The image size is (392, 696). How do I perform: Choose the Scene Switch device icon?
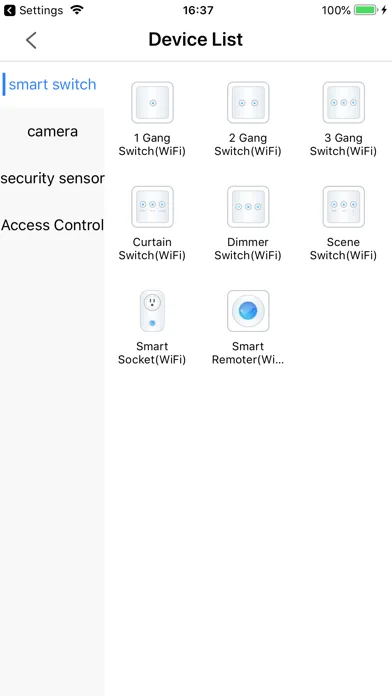click(344, 207)
